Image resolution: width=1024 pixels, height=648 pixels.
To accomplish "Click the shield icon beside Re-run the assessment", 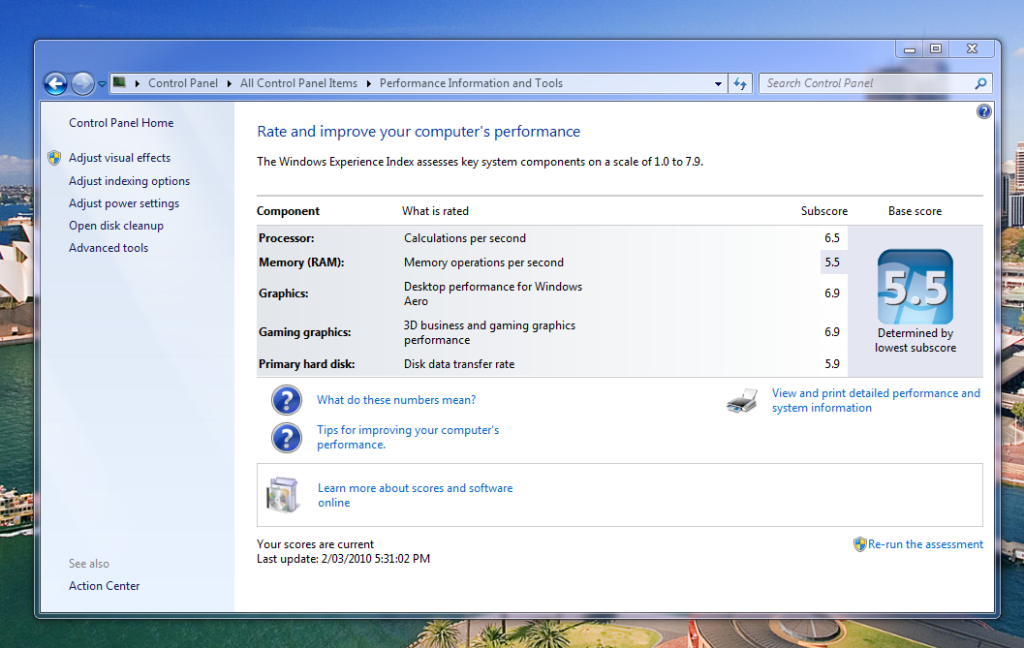I will tap(860, 544).
